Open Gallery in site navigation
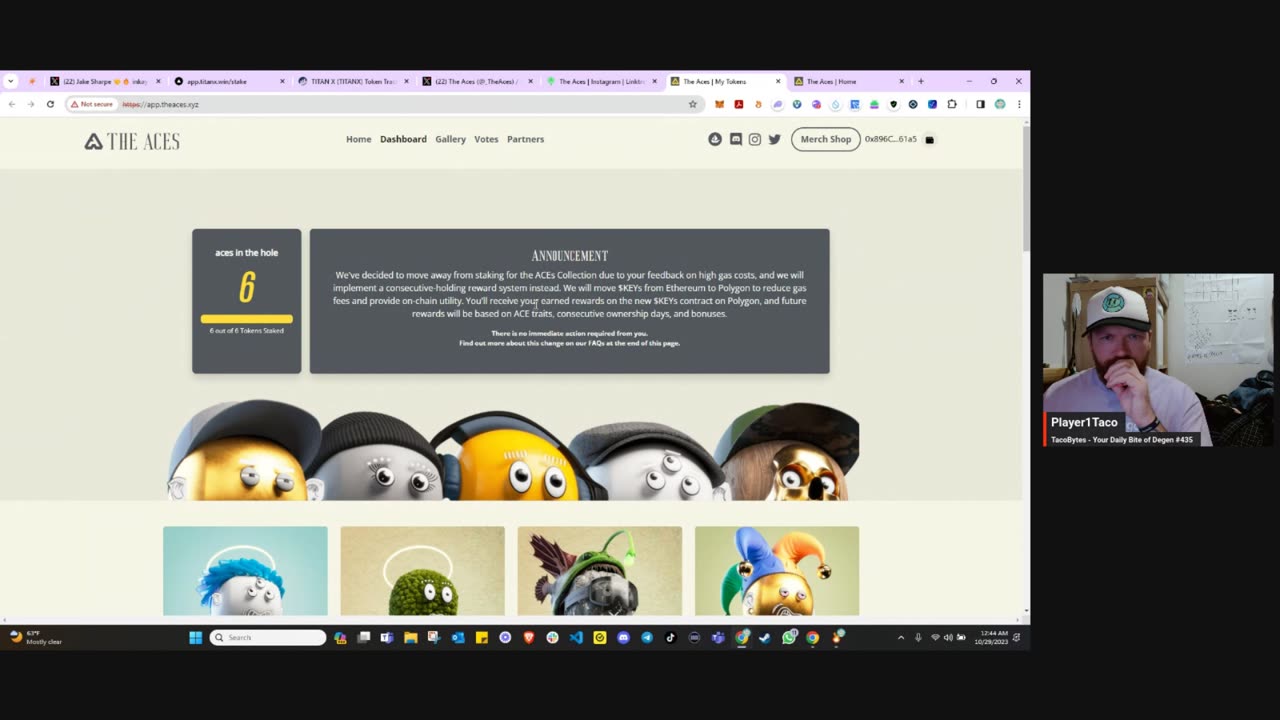The image size is (1280, 720). [x=450, y=139]
